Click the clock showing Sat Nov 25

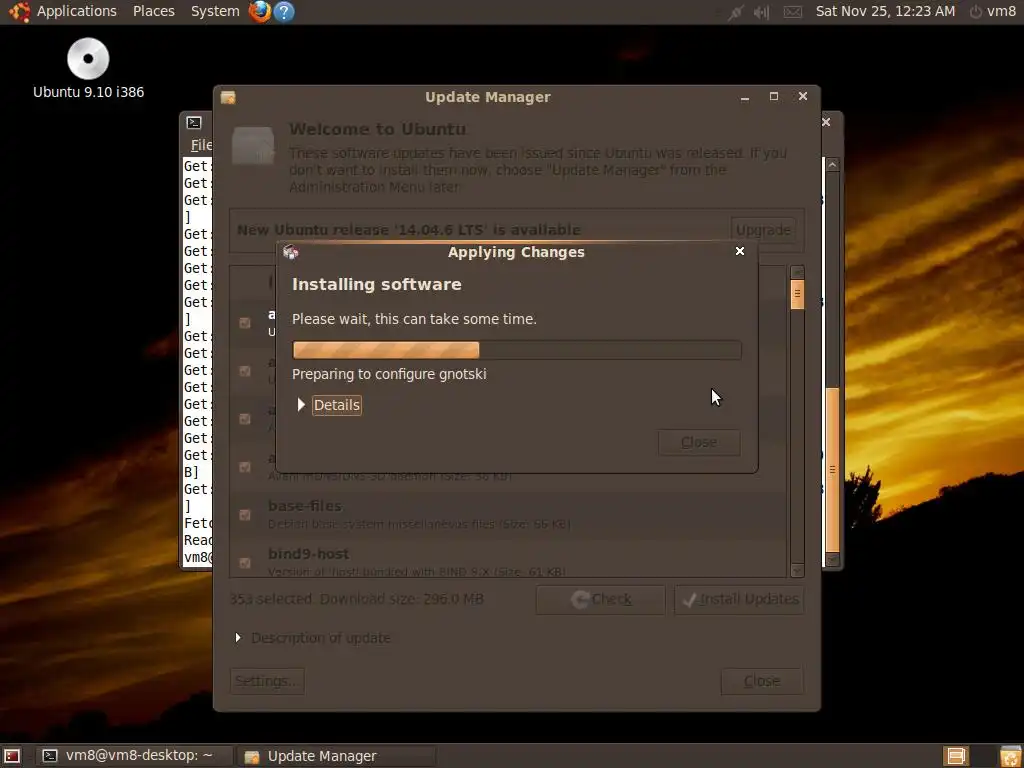885,11
